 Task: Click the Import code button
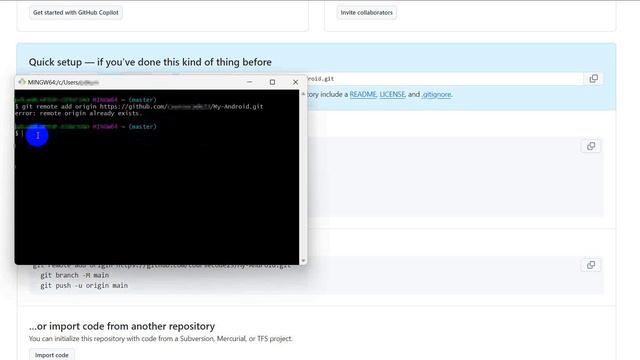coord(52,355)
